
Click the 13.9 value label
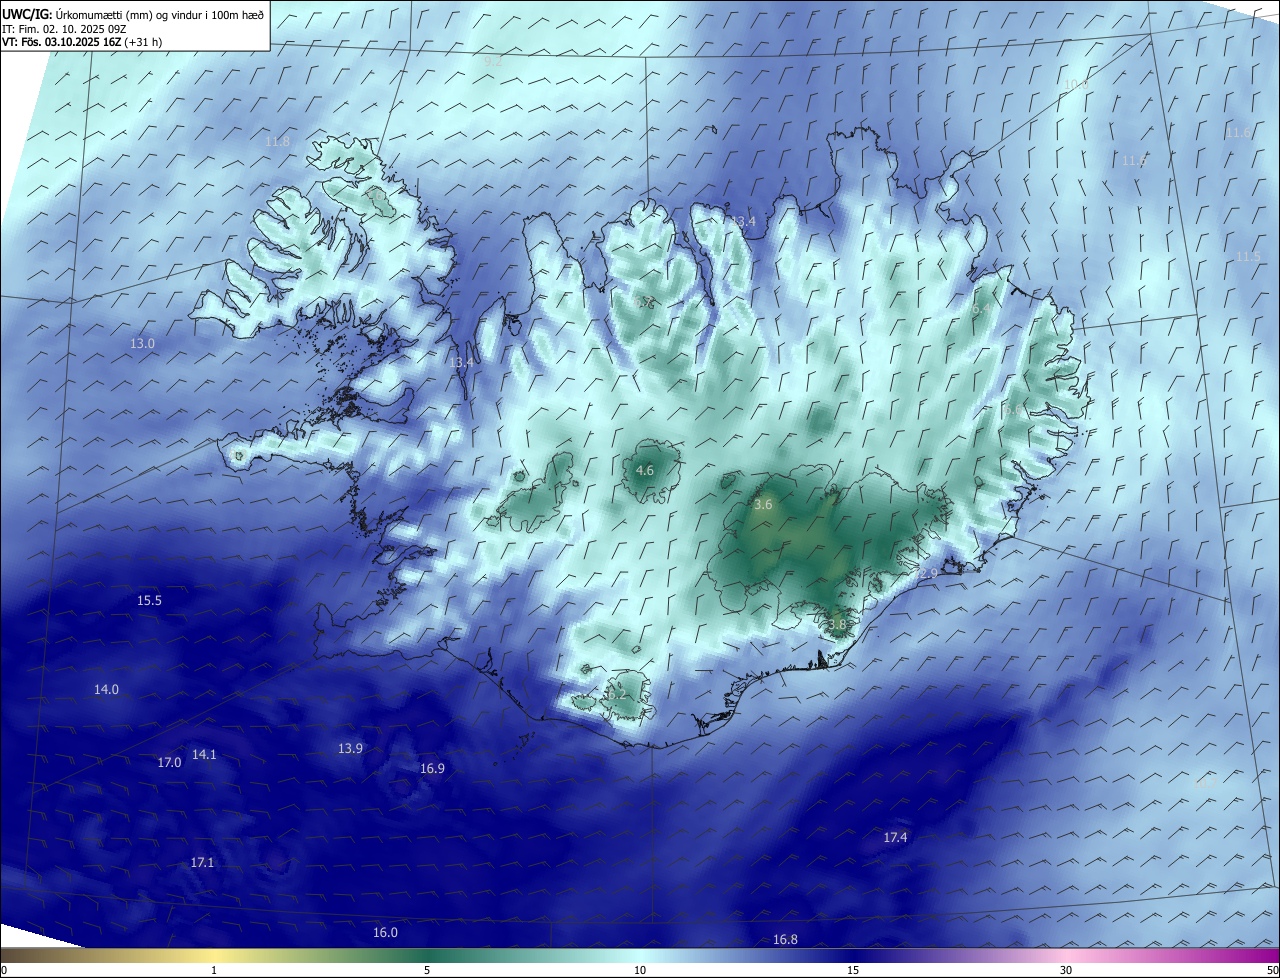(x=350, y=749)
